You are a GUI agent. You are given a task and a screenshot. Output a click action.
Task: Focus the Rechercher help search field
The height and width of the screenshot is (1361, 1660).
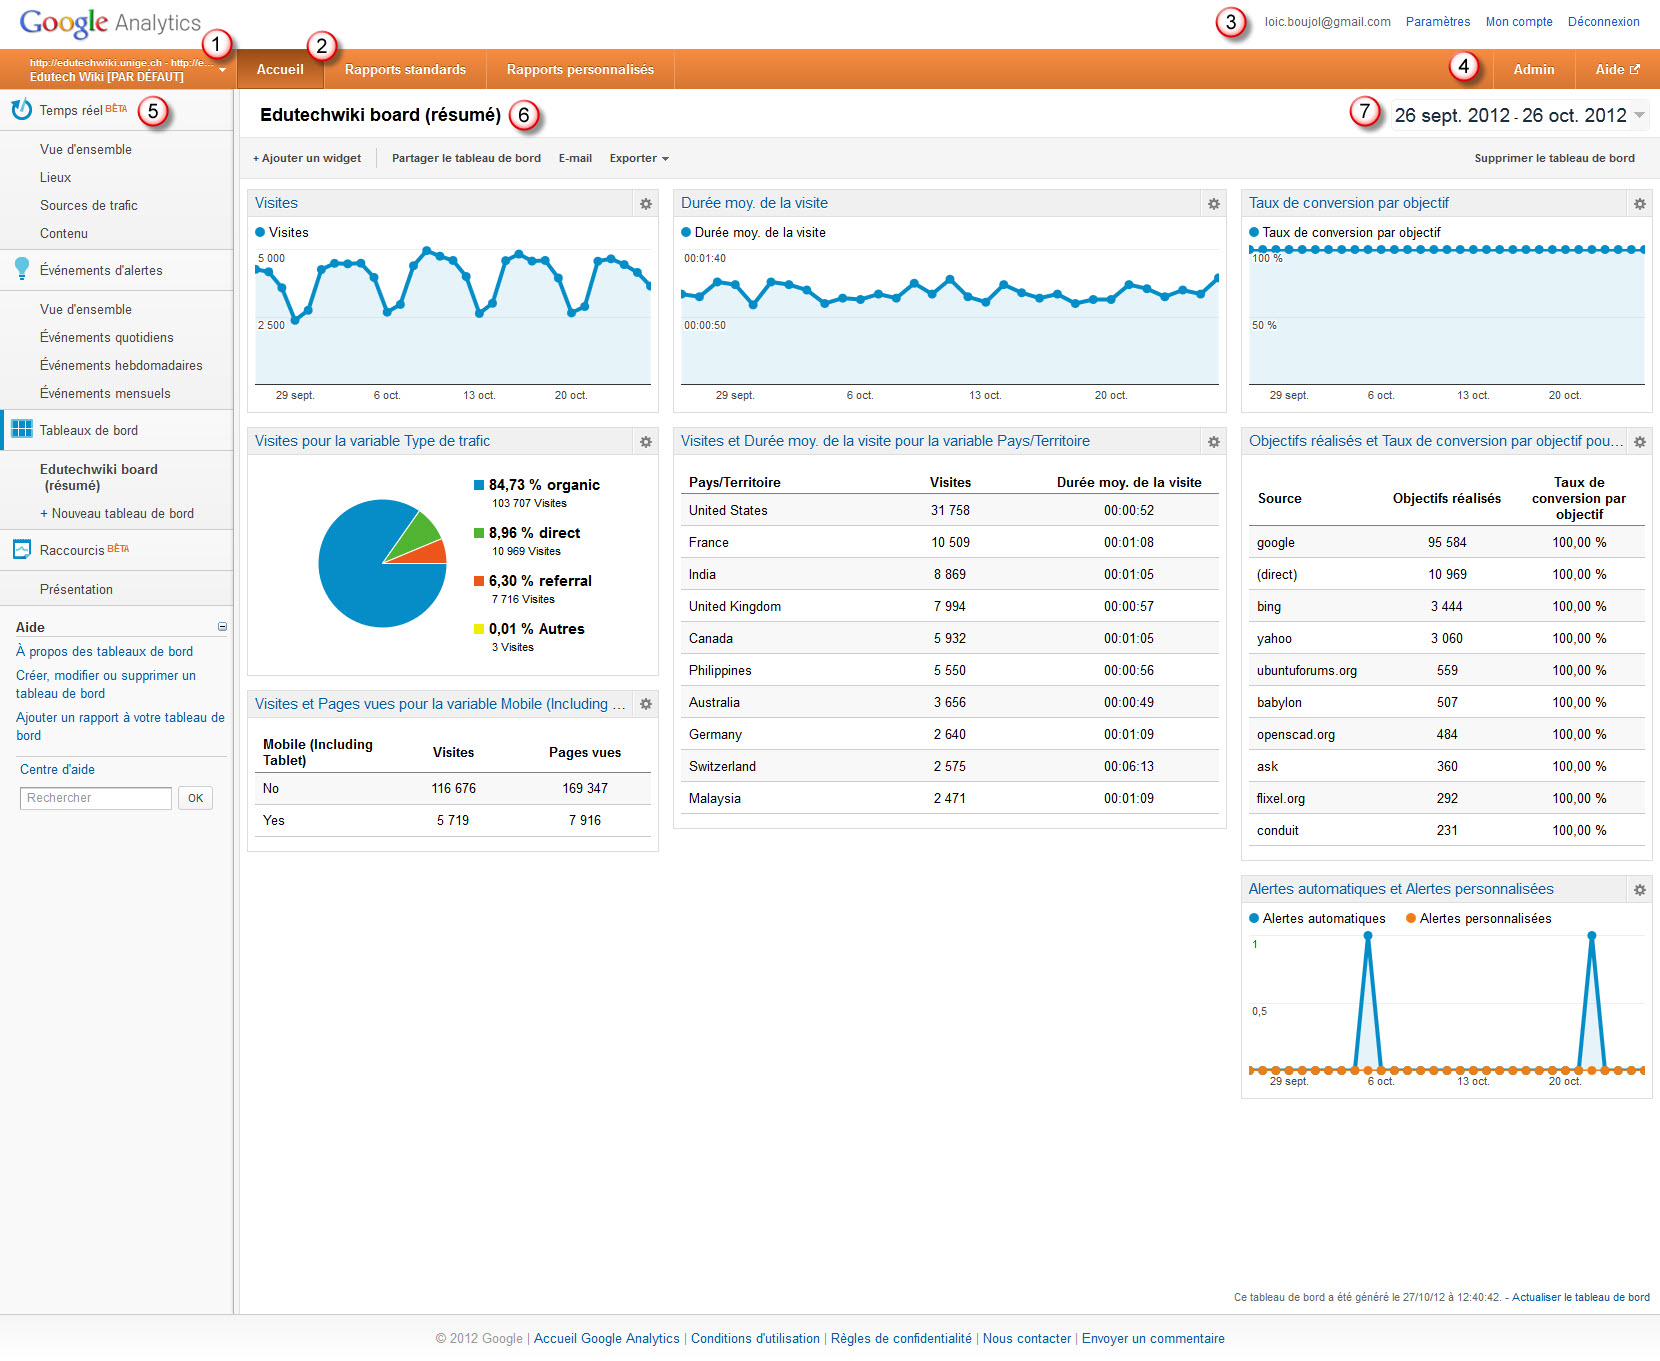pos(96,798)
